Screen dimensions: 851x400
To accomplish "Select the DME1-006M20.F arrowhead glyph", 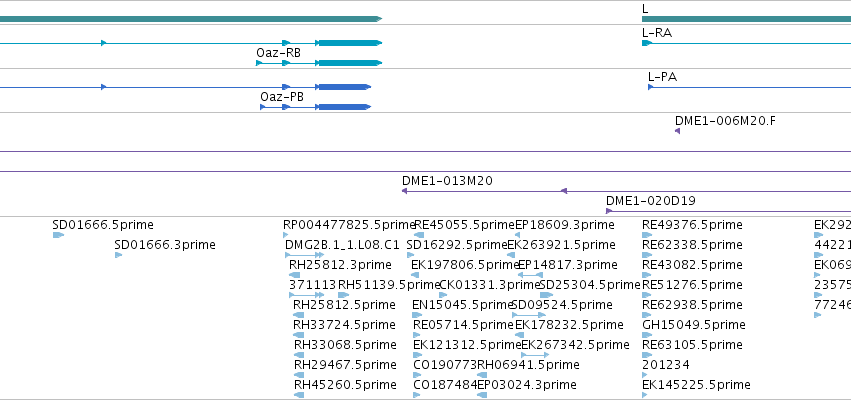I will pyautogui.click(x=677, y=131).
